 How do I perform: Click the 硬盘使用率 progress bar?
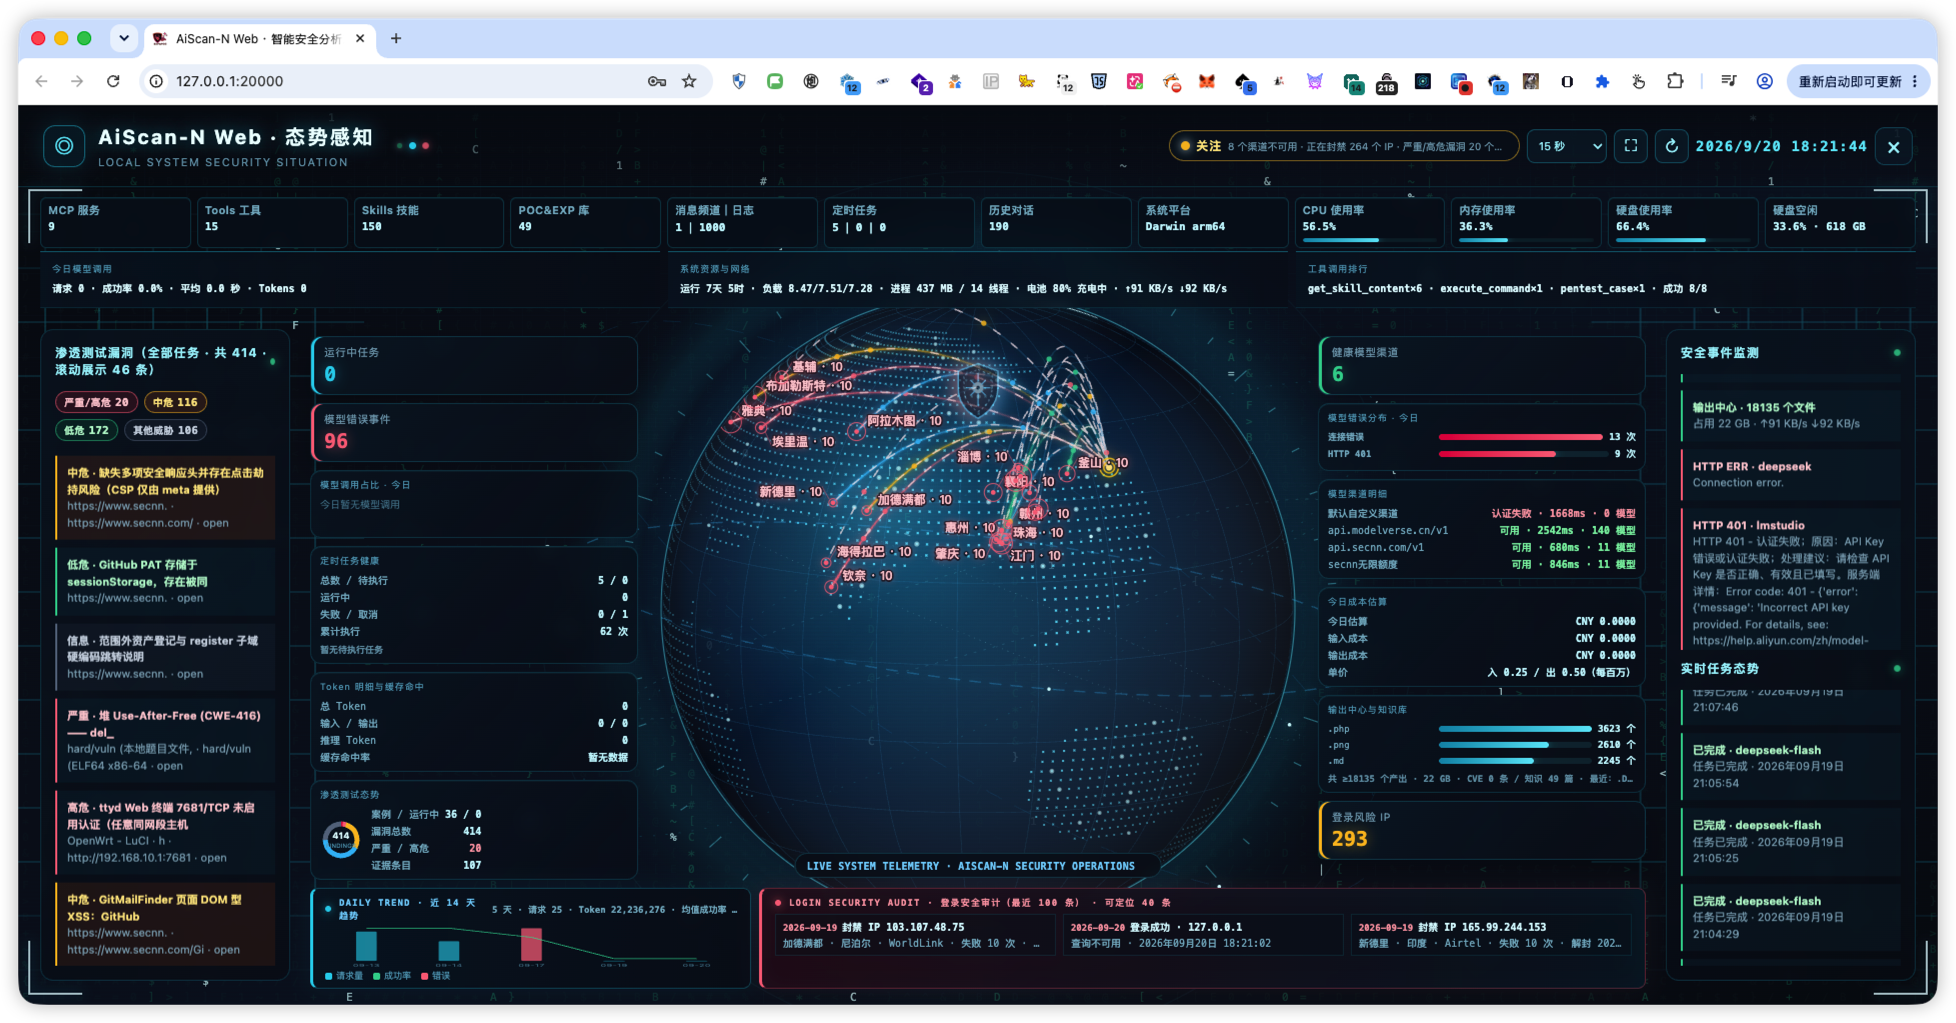click(1682, 240)
